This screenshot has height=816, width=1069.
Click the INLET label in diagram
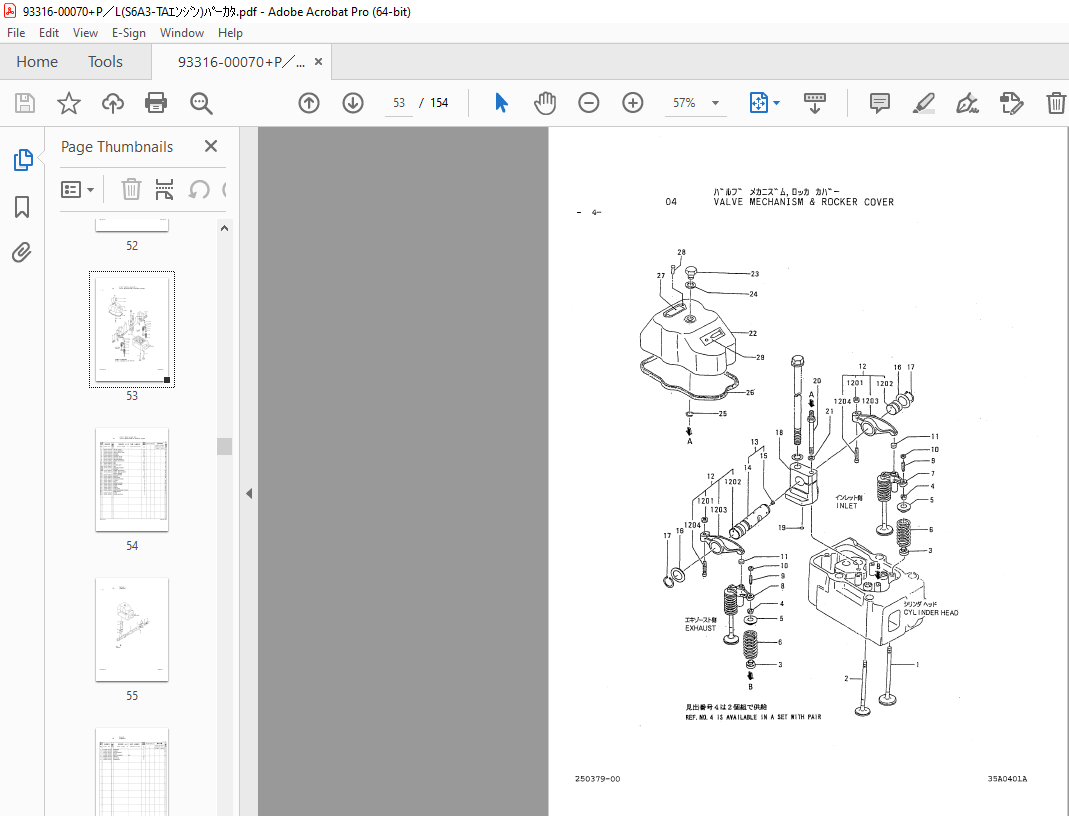pos(847,506)
